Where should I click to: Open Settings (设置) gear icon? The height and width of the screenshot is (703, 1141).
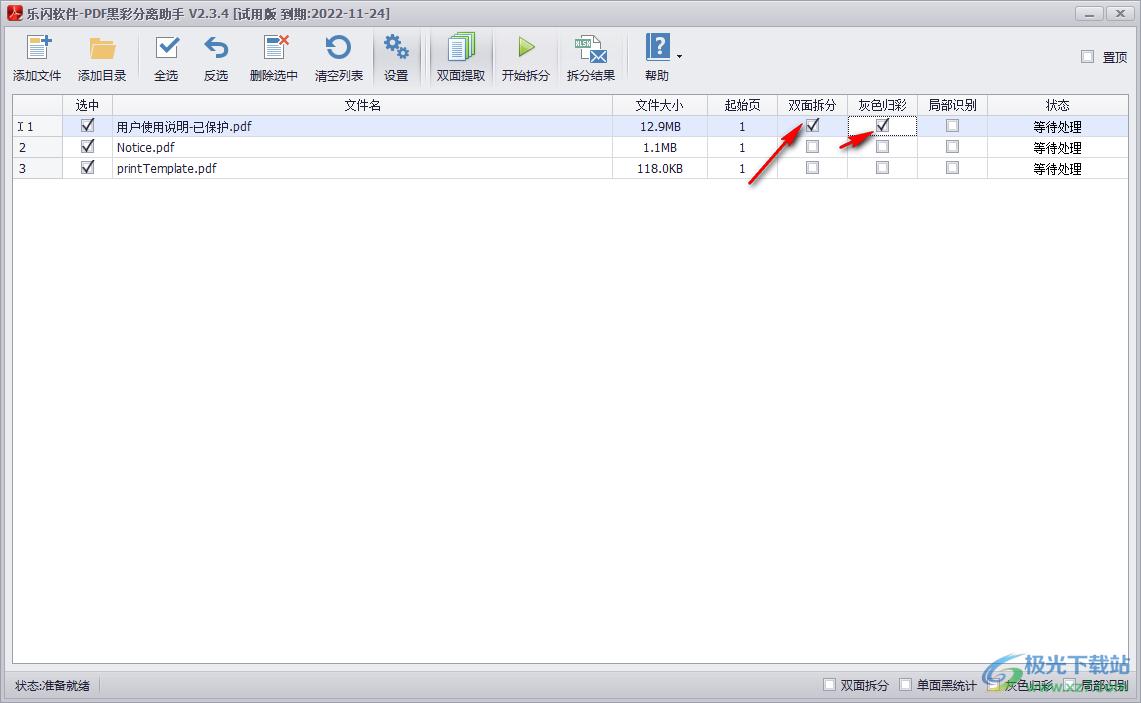point(396,49)
